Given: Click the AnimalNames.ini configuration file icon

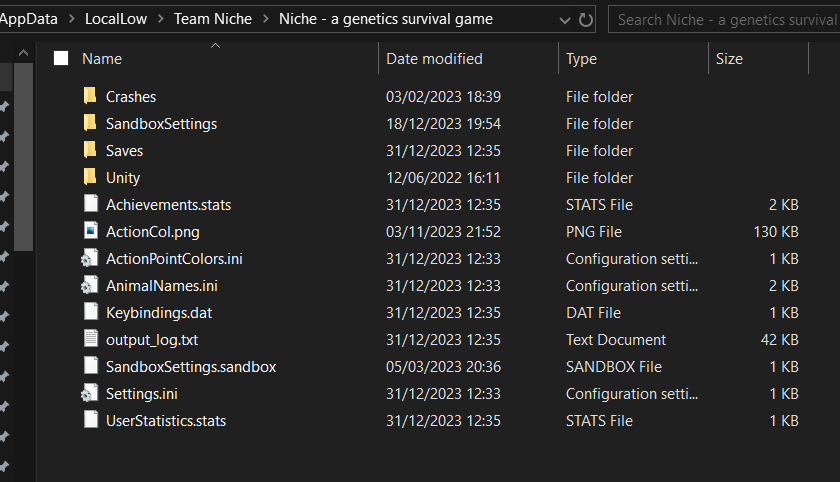Looking at the screenshot, I should pyautogui.click(x=90, y=286).
